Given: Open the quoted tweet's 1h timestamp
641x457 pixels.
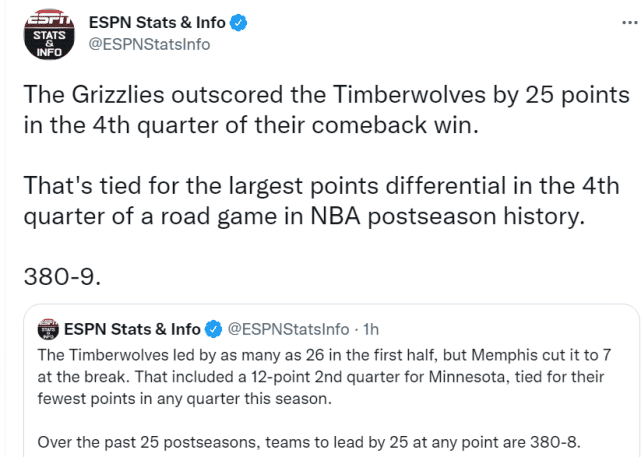Looking at the screenshot, I should click(369, 329).
